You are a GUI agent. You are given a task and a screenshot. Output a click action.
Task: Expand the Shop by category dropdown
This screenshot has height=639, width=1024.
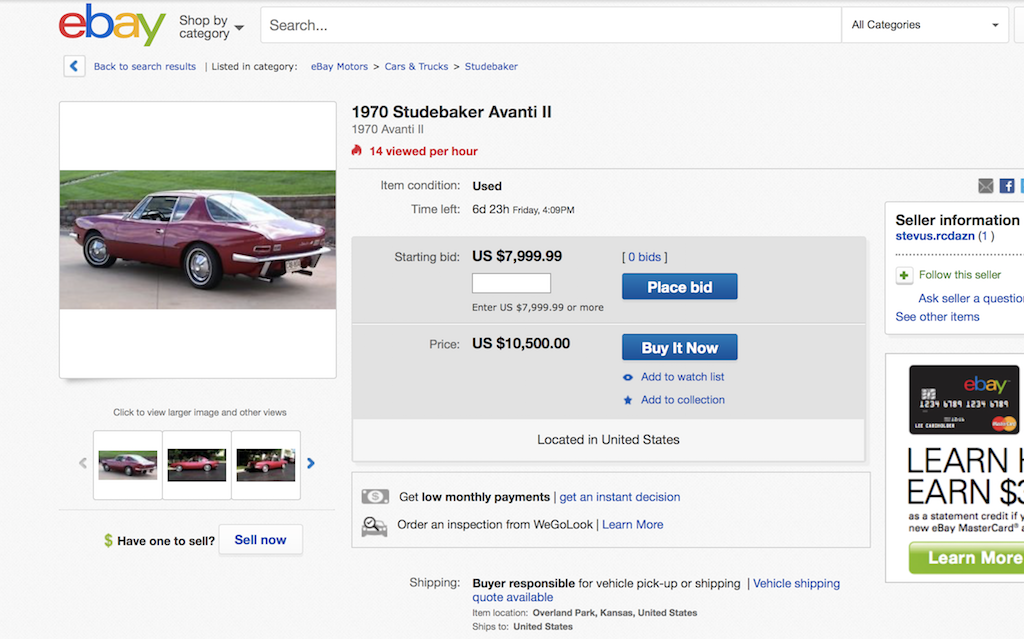pyautogui.click(x=211, y=26)
